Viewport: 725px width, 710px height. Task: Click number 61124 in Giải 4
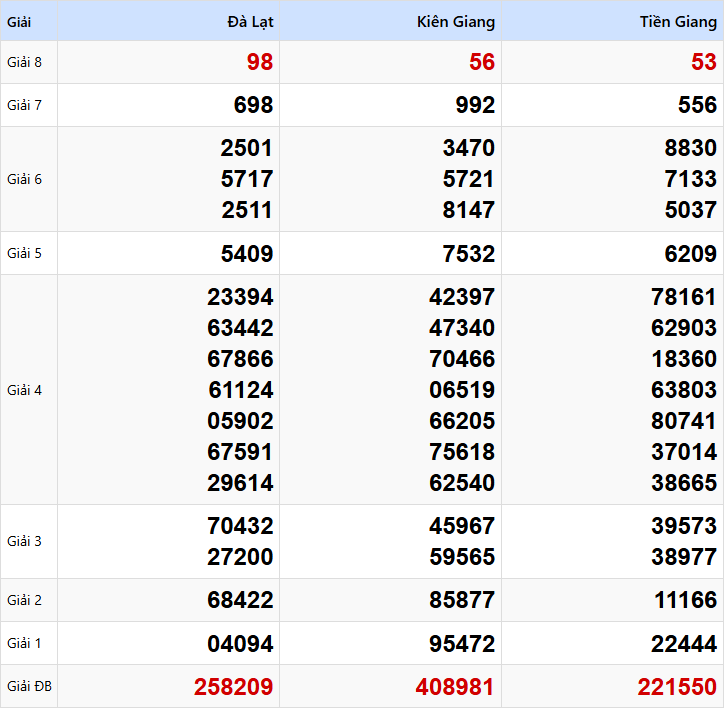[x=240, y=390]
